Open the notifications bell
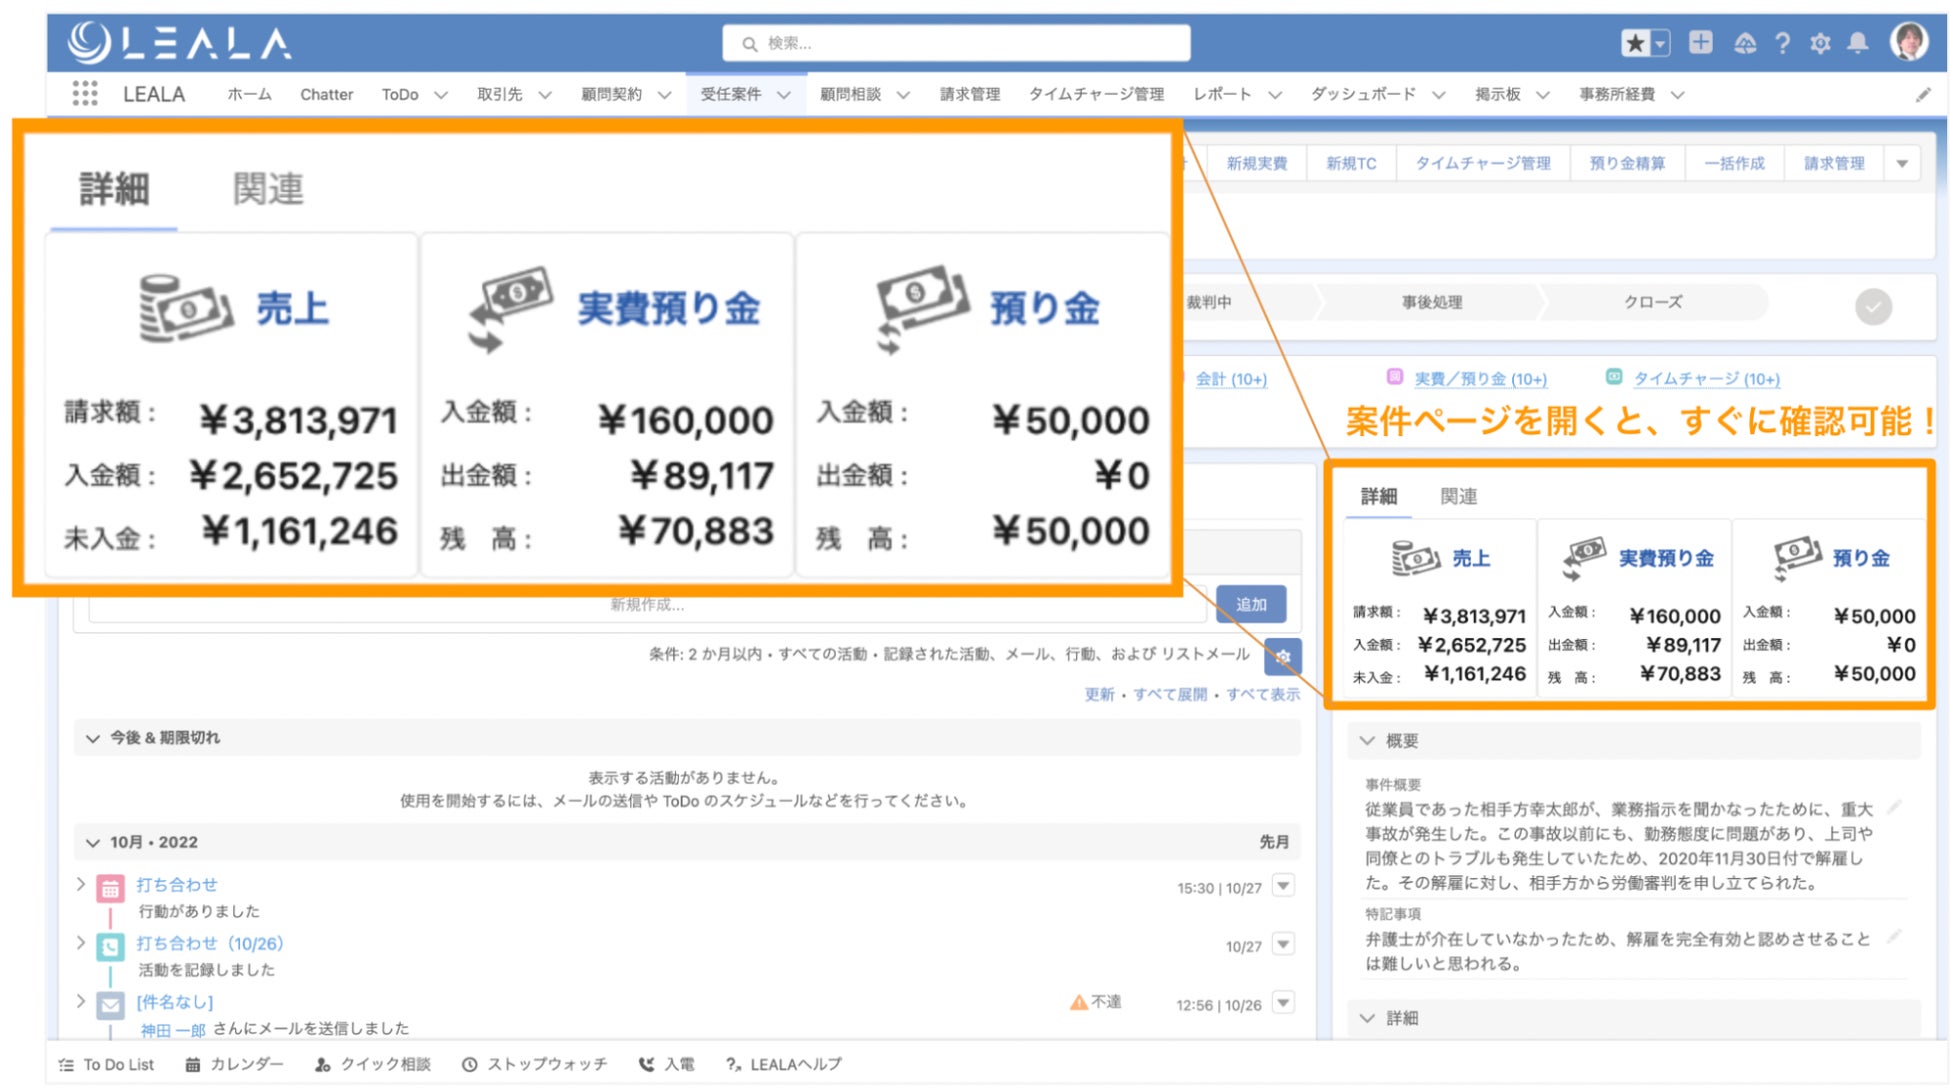Viewport: 1950px width, 1088px height. tap(1857, 43)
